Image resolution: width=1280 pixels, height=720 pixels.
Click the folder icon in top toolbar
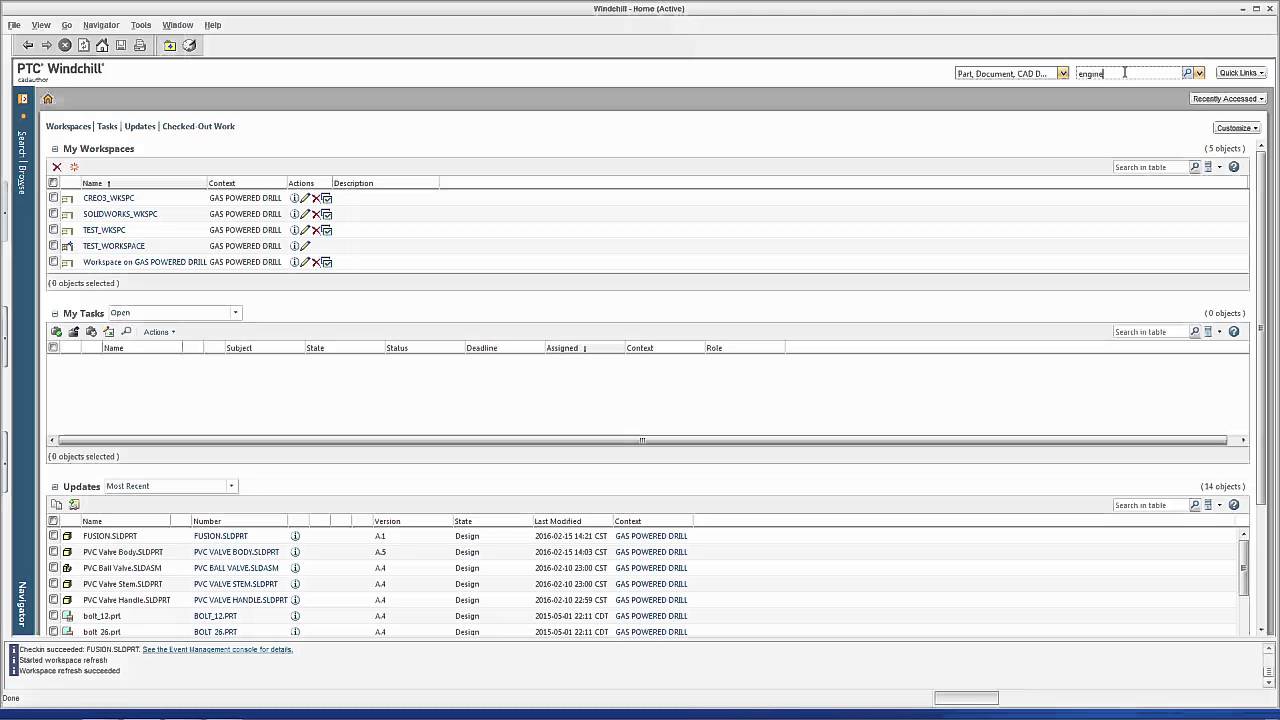click(170, 45)
